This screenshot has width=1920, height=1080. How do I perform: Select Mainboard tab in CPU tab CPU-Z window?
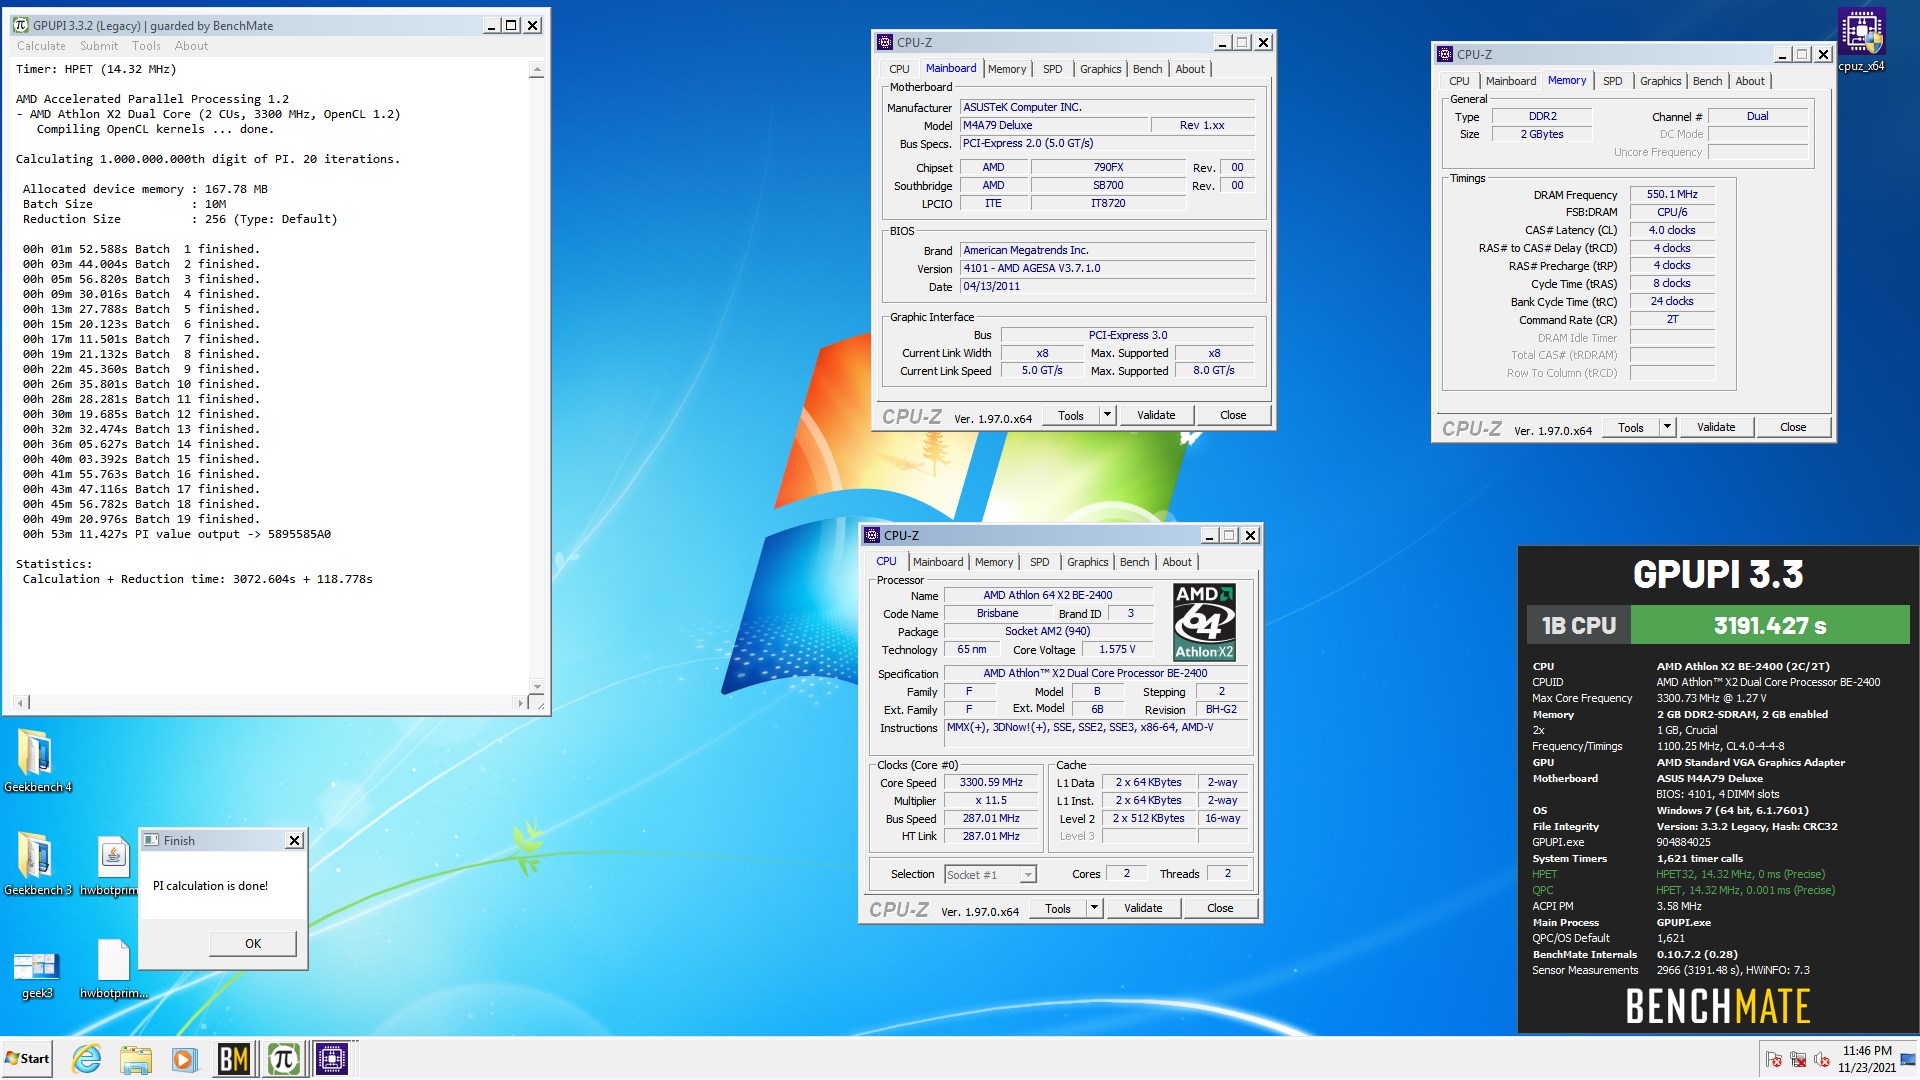click(x=938, y=562)
